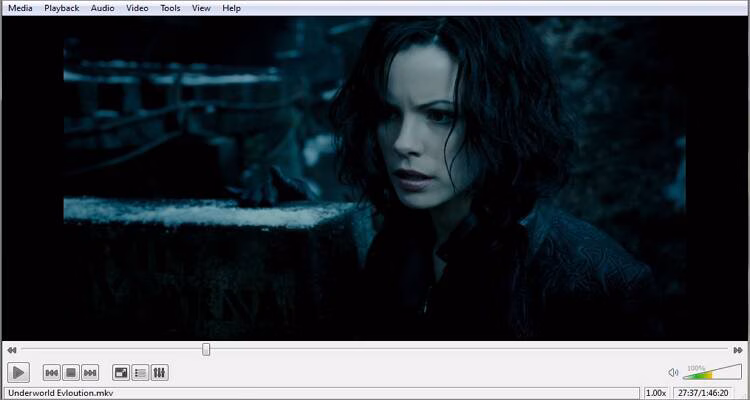
Task: Click the Play button
Action: [19, 372]
